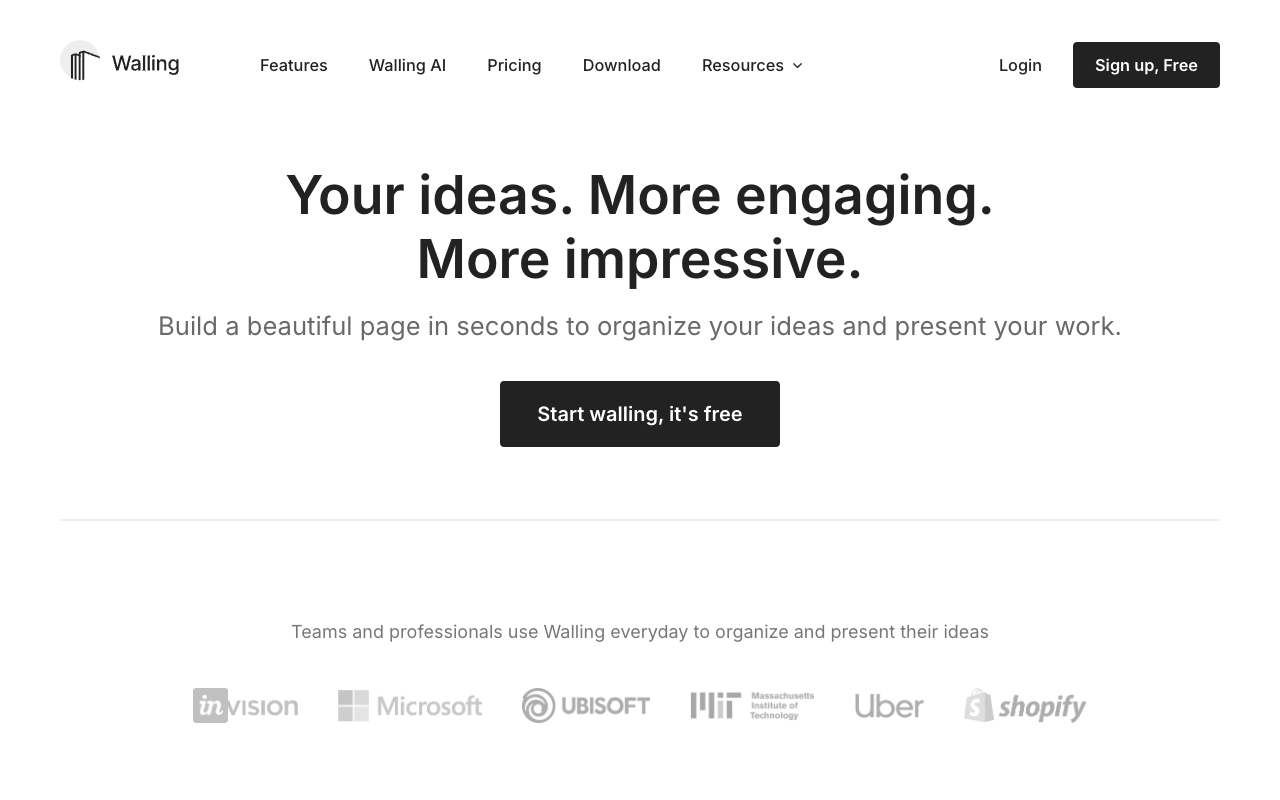Click the subtitle about building a beautiful page
The image size is (1280, 800).
tap(640, 326)
